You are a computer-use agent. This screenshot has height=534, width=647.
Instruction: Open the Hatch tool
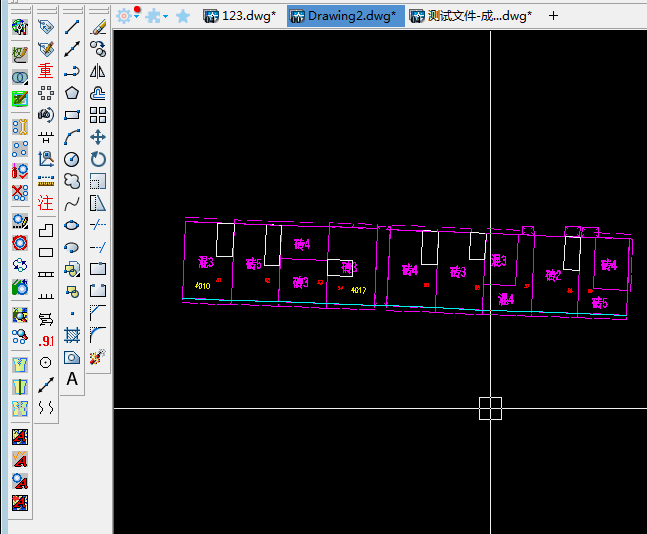point(72,336)
